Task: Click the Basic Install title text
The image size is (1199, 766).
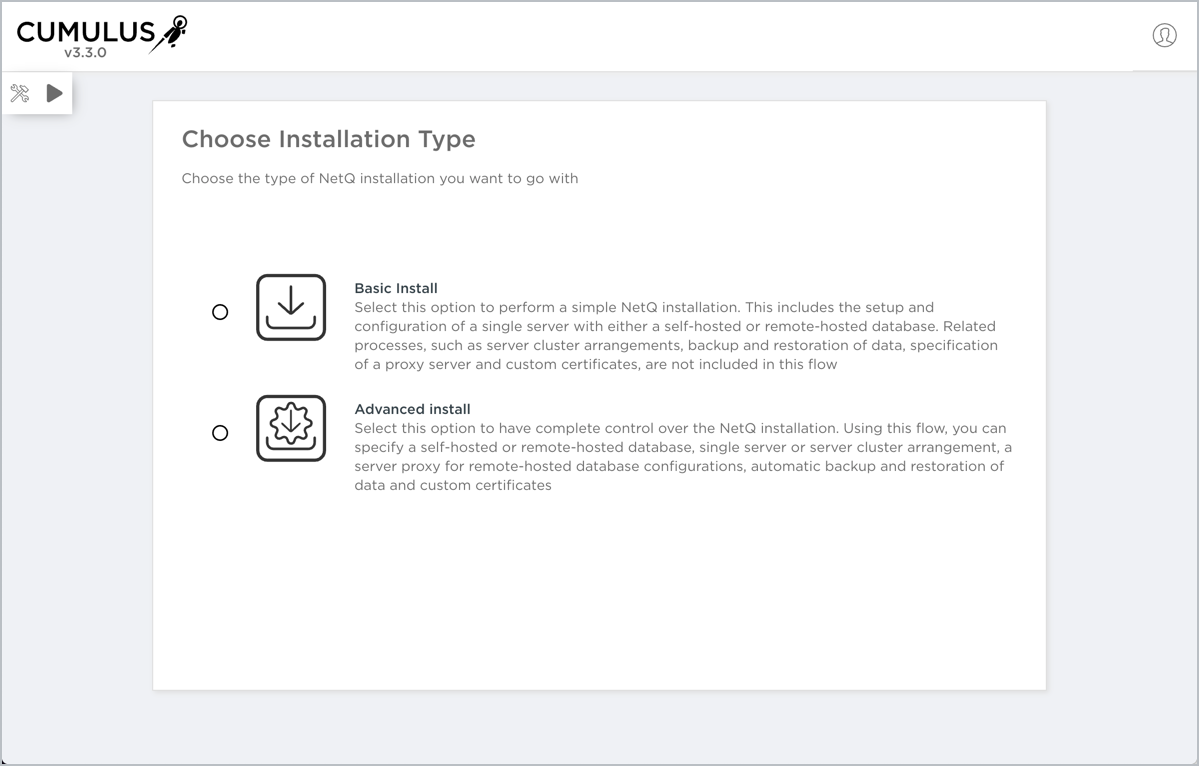Action: tap(396, 288)
